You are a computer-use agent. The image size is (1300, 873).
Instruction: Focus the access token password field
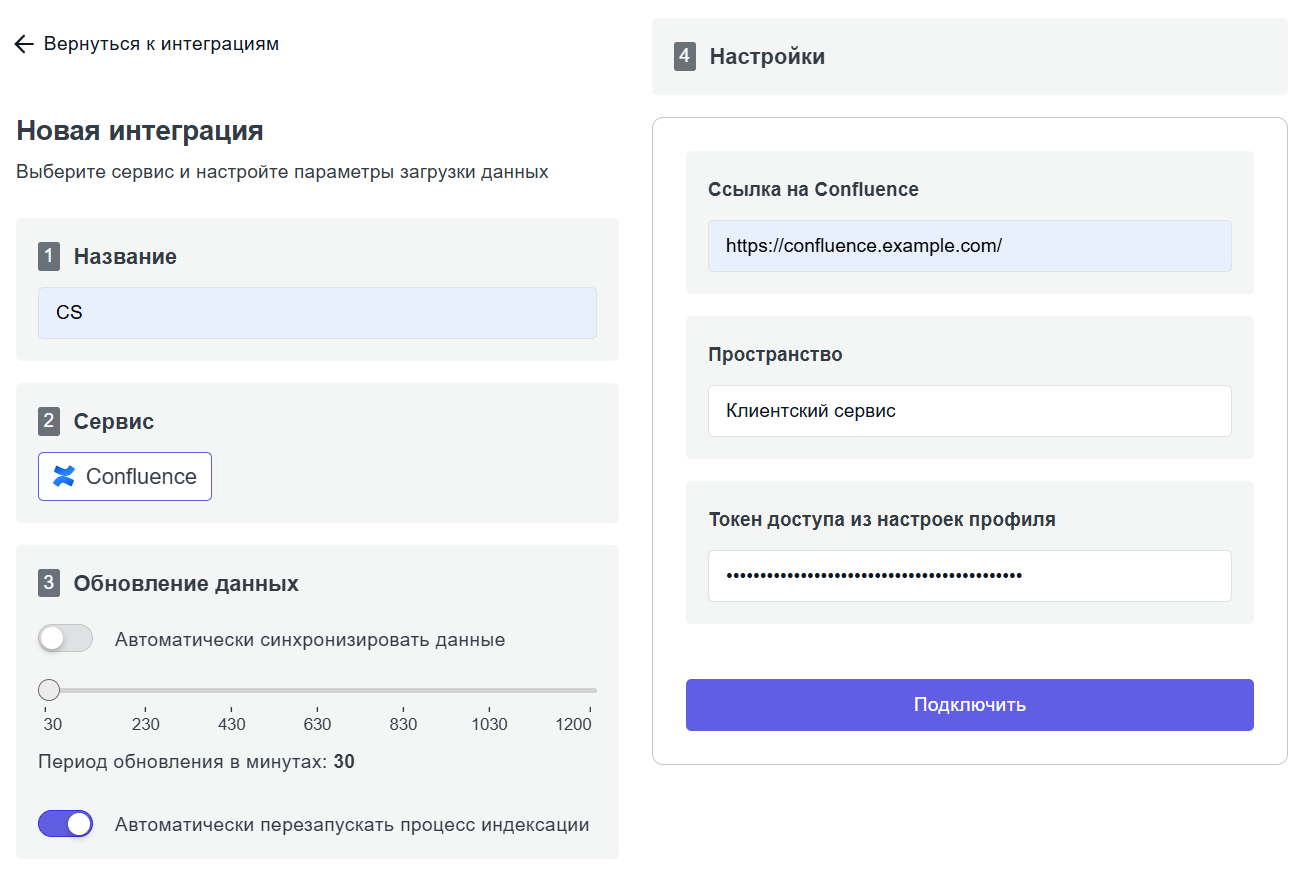(x=970, y=576)
